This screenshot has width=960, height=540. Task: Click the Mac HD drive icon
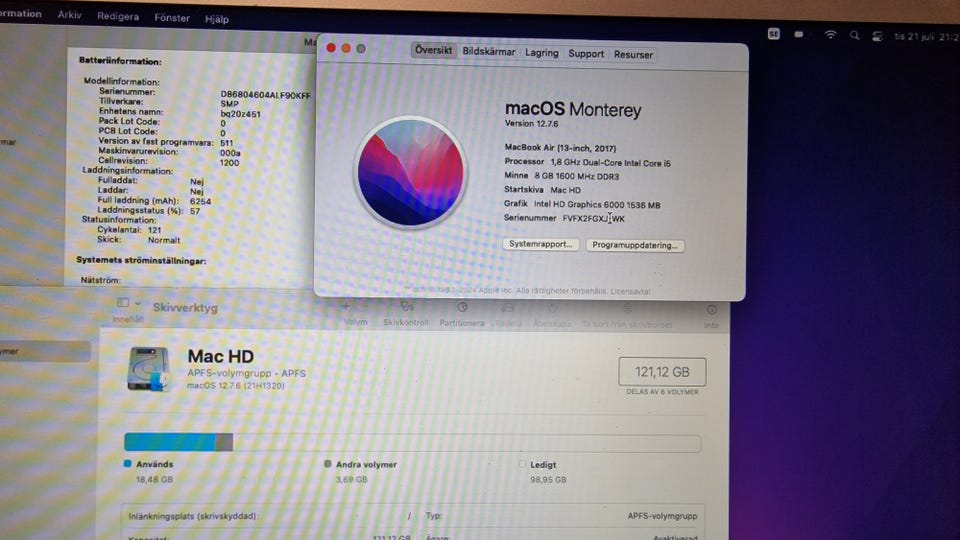coord(148,369)
